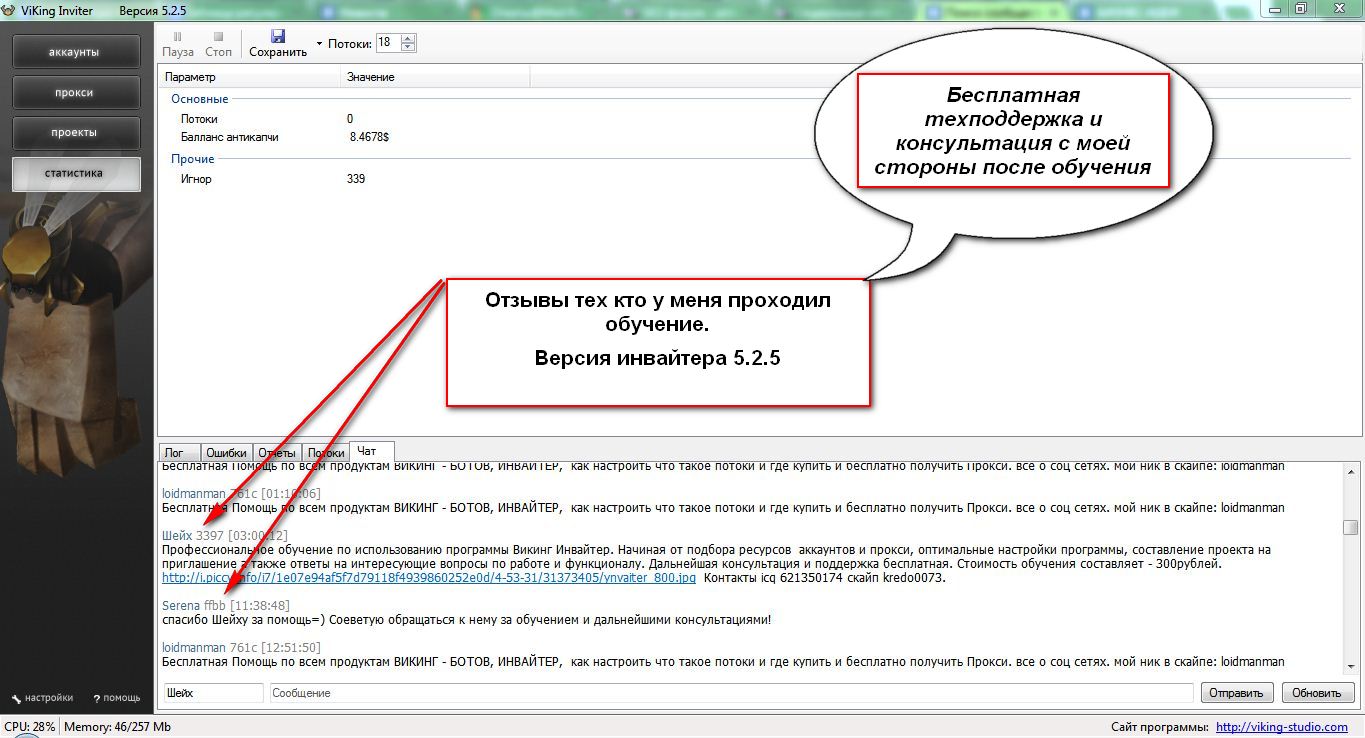This screenshot has height=738, width=1365.
Task: Open помощь with the question mark icon
Action: pyautogui.click(x=96, y=698)
